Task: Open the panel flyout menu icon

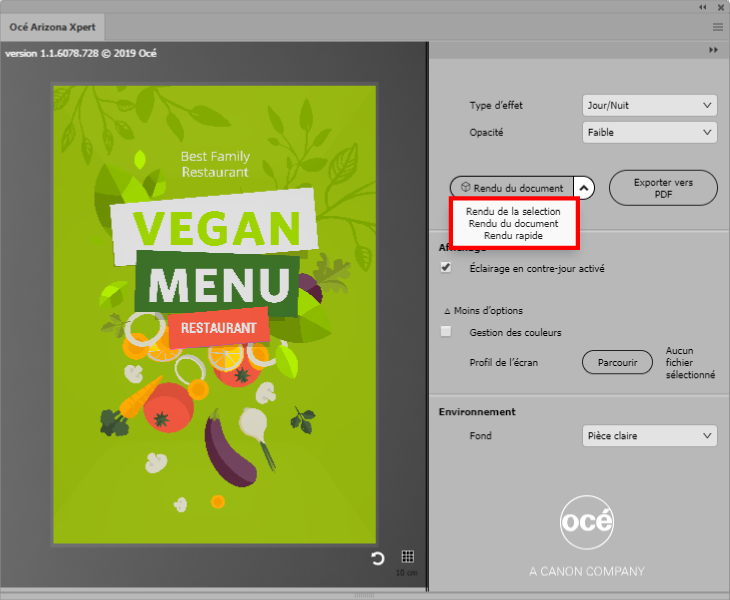Action: 717,27
